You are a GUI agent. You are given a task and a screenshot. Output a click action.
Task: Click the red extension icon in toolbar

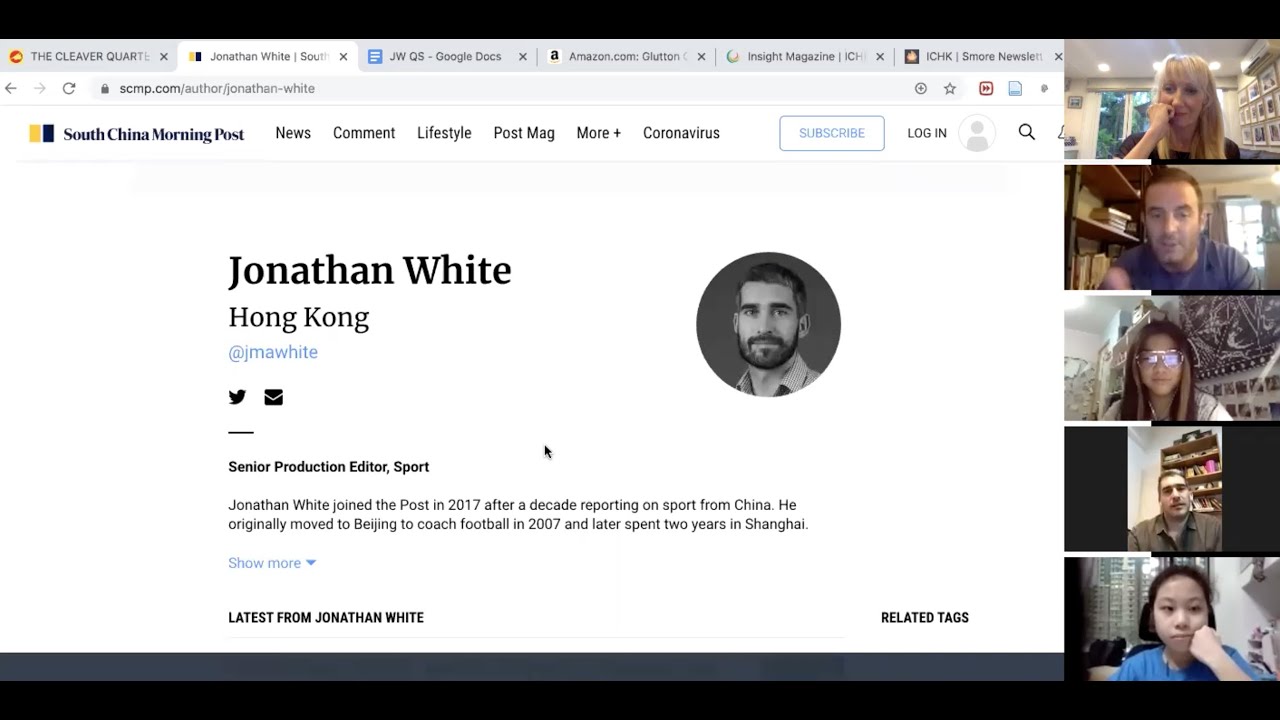(986, 88)
